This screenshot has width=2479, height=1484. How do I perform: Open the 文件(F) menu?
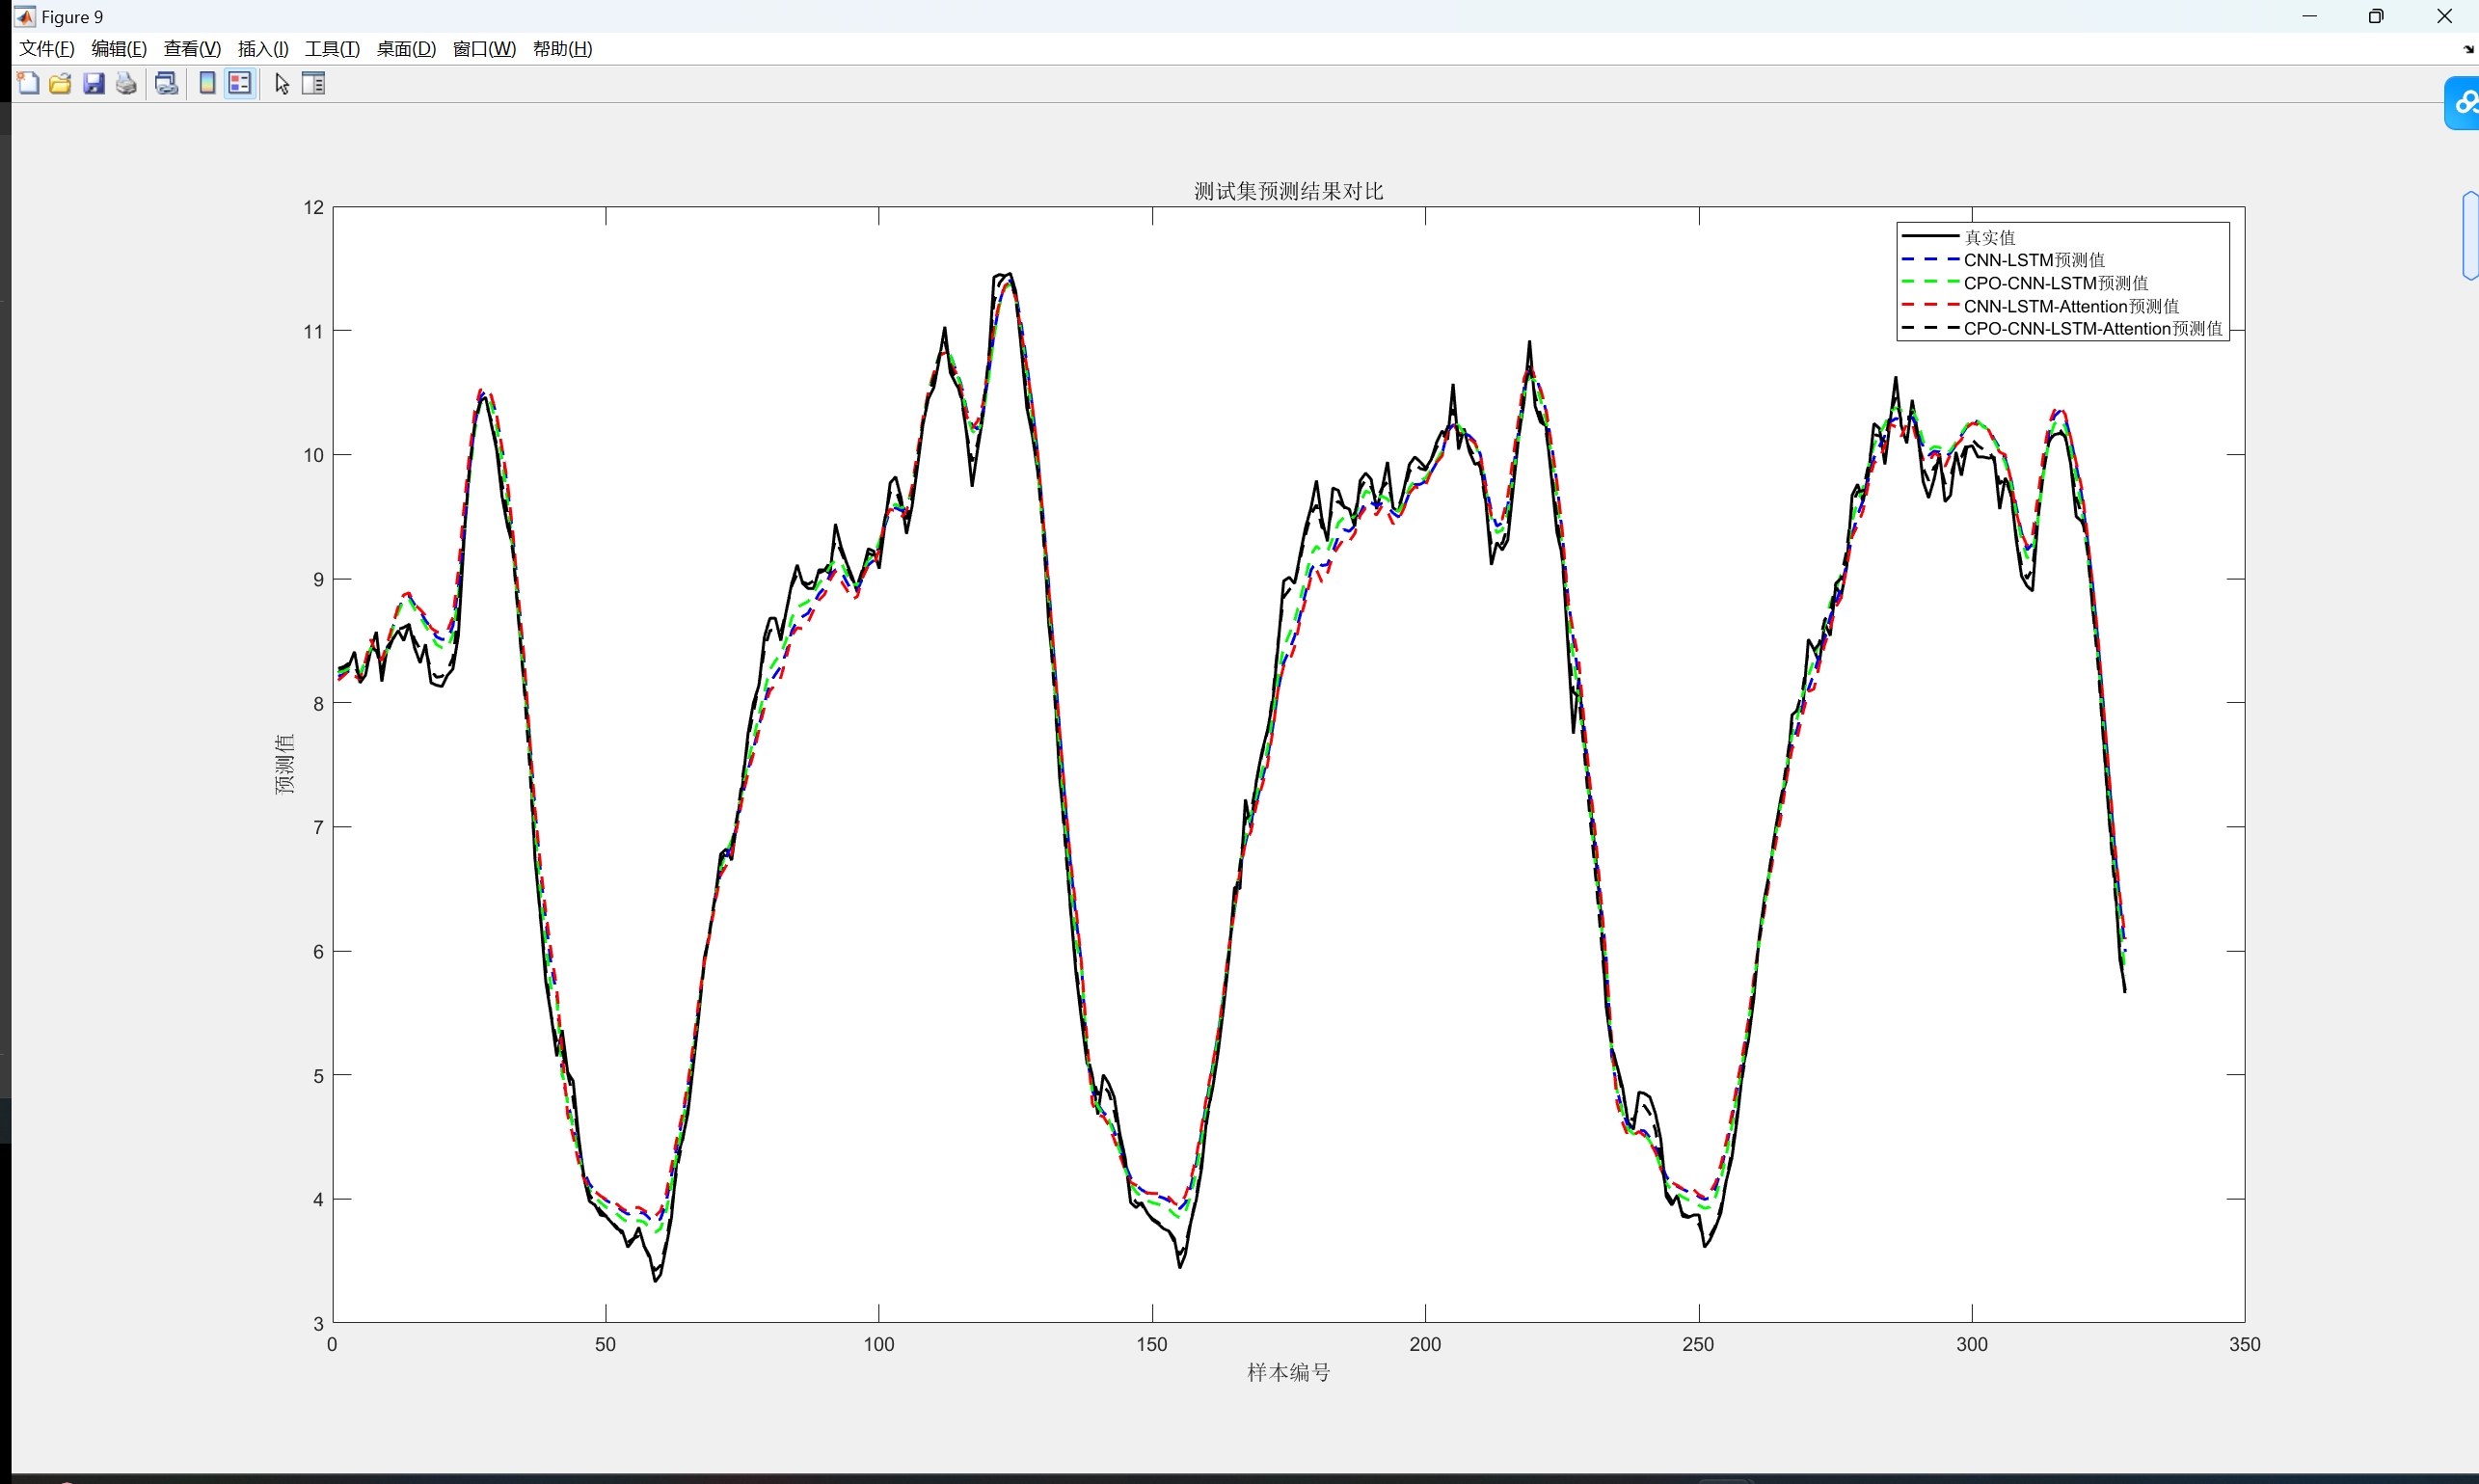click(47, 49)
